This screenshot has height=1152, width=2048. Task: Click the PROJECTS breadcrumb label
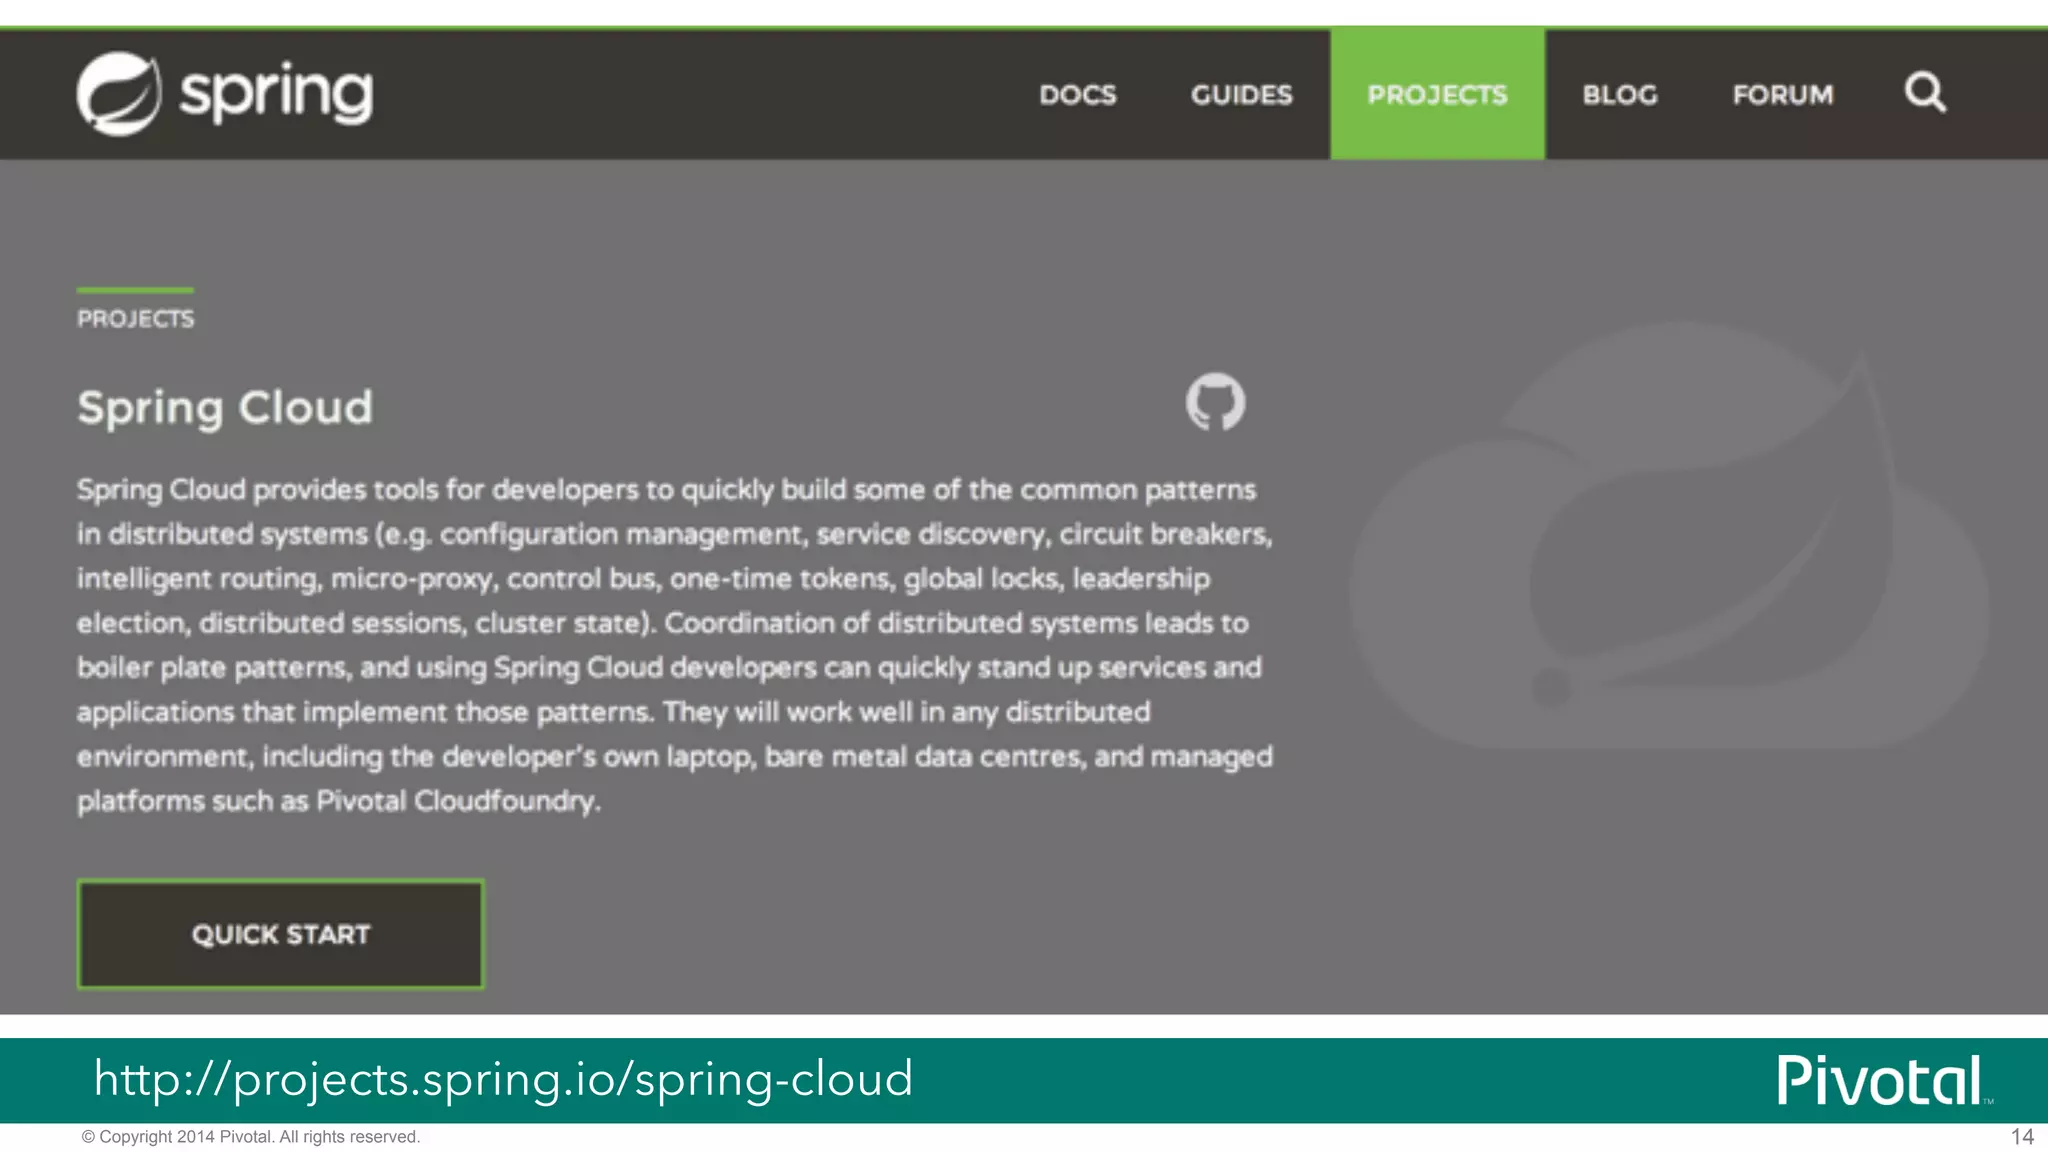click(x=136, y=319)
